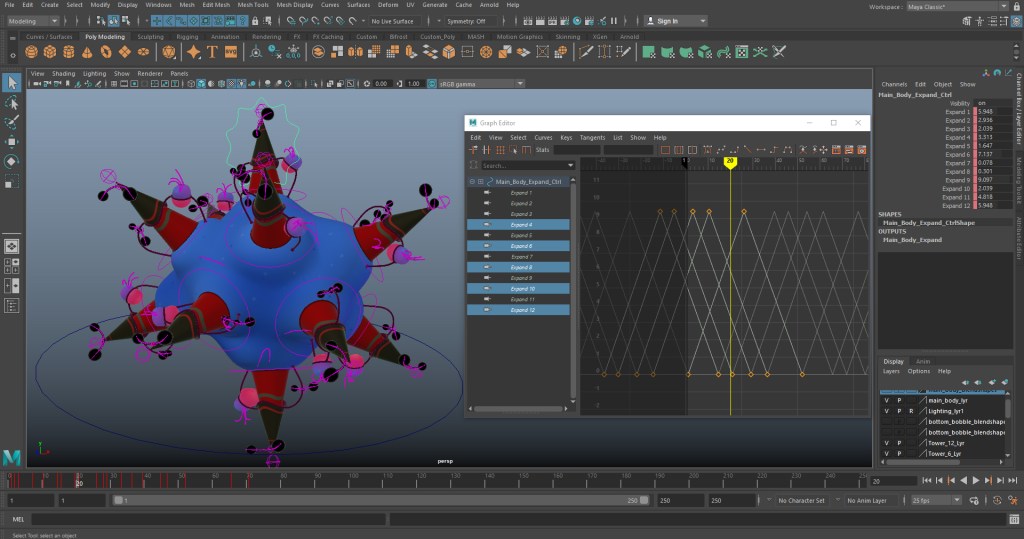Click the SVG tool shelf icon
Screen dimensions: 1024x539
pos(231,52)
